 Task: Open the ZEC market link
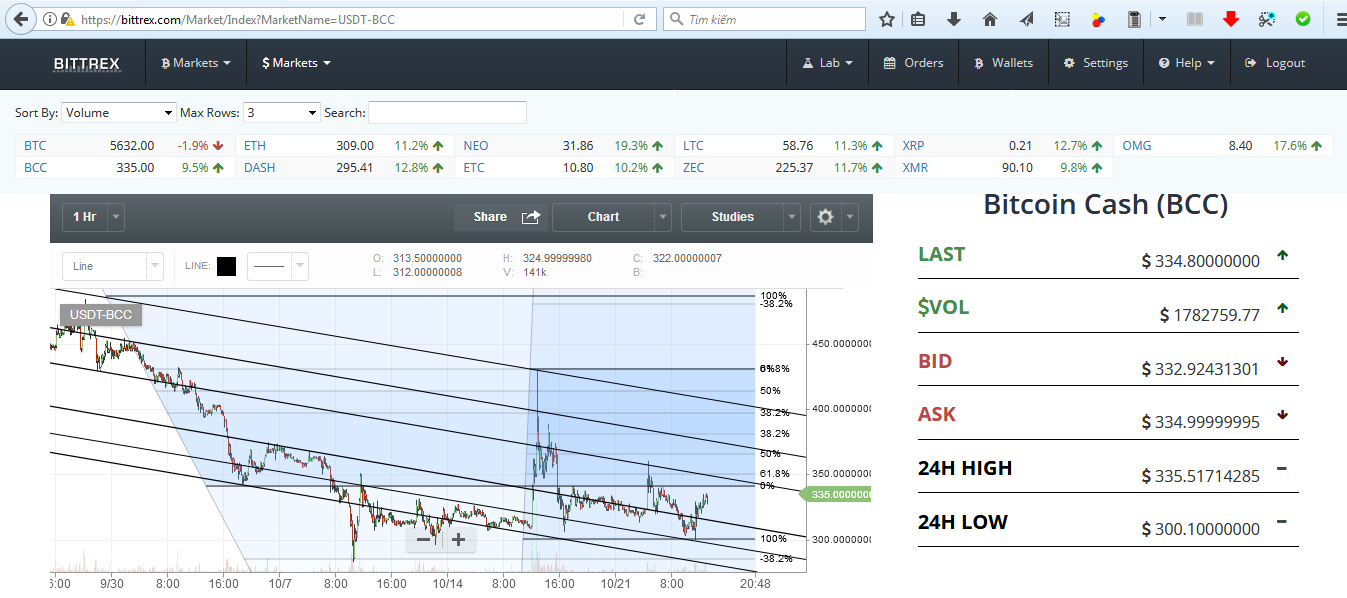point(693,168)
